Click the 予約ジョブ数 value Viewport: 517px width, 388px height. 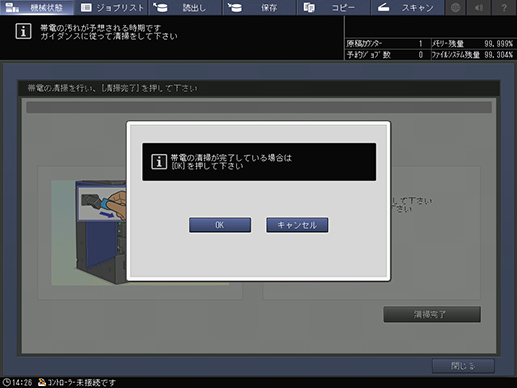coord(421,55)
